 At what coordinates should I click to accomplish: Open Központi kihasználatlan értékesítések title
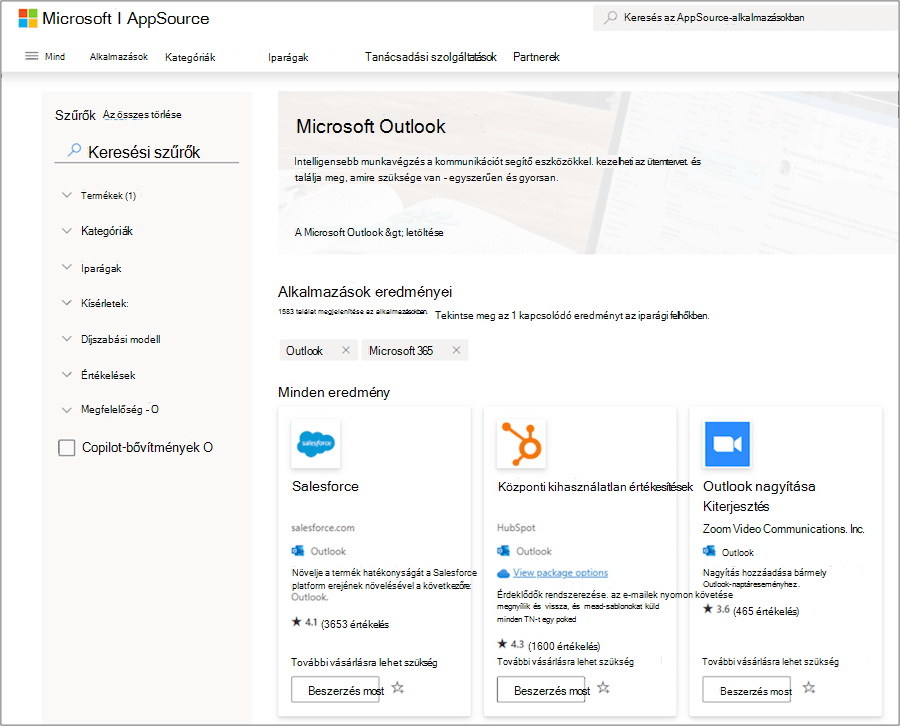coord(595,487)
